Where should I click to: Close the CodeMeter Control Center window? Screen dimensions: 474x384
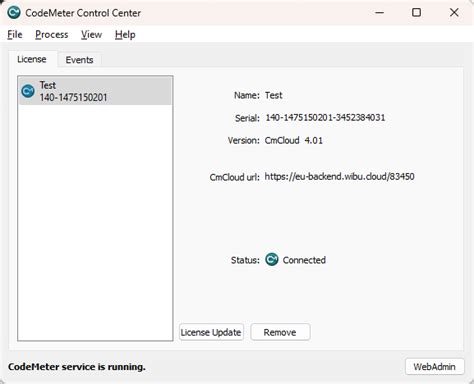pyautogui.click(x=454, y=13)
